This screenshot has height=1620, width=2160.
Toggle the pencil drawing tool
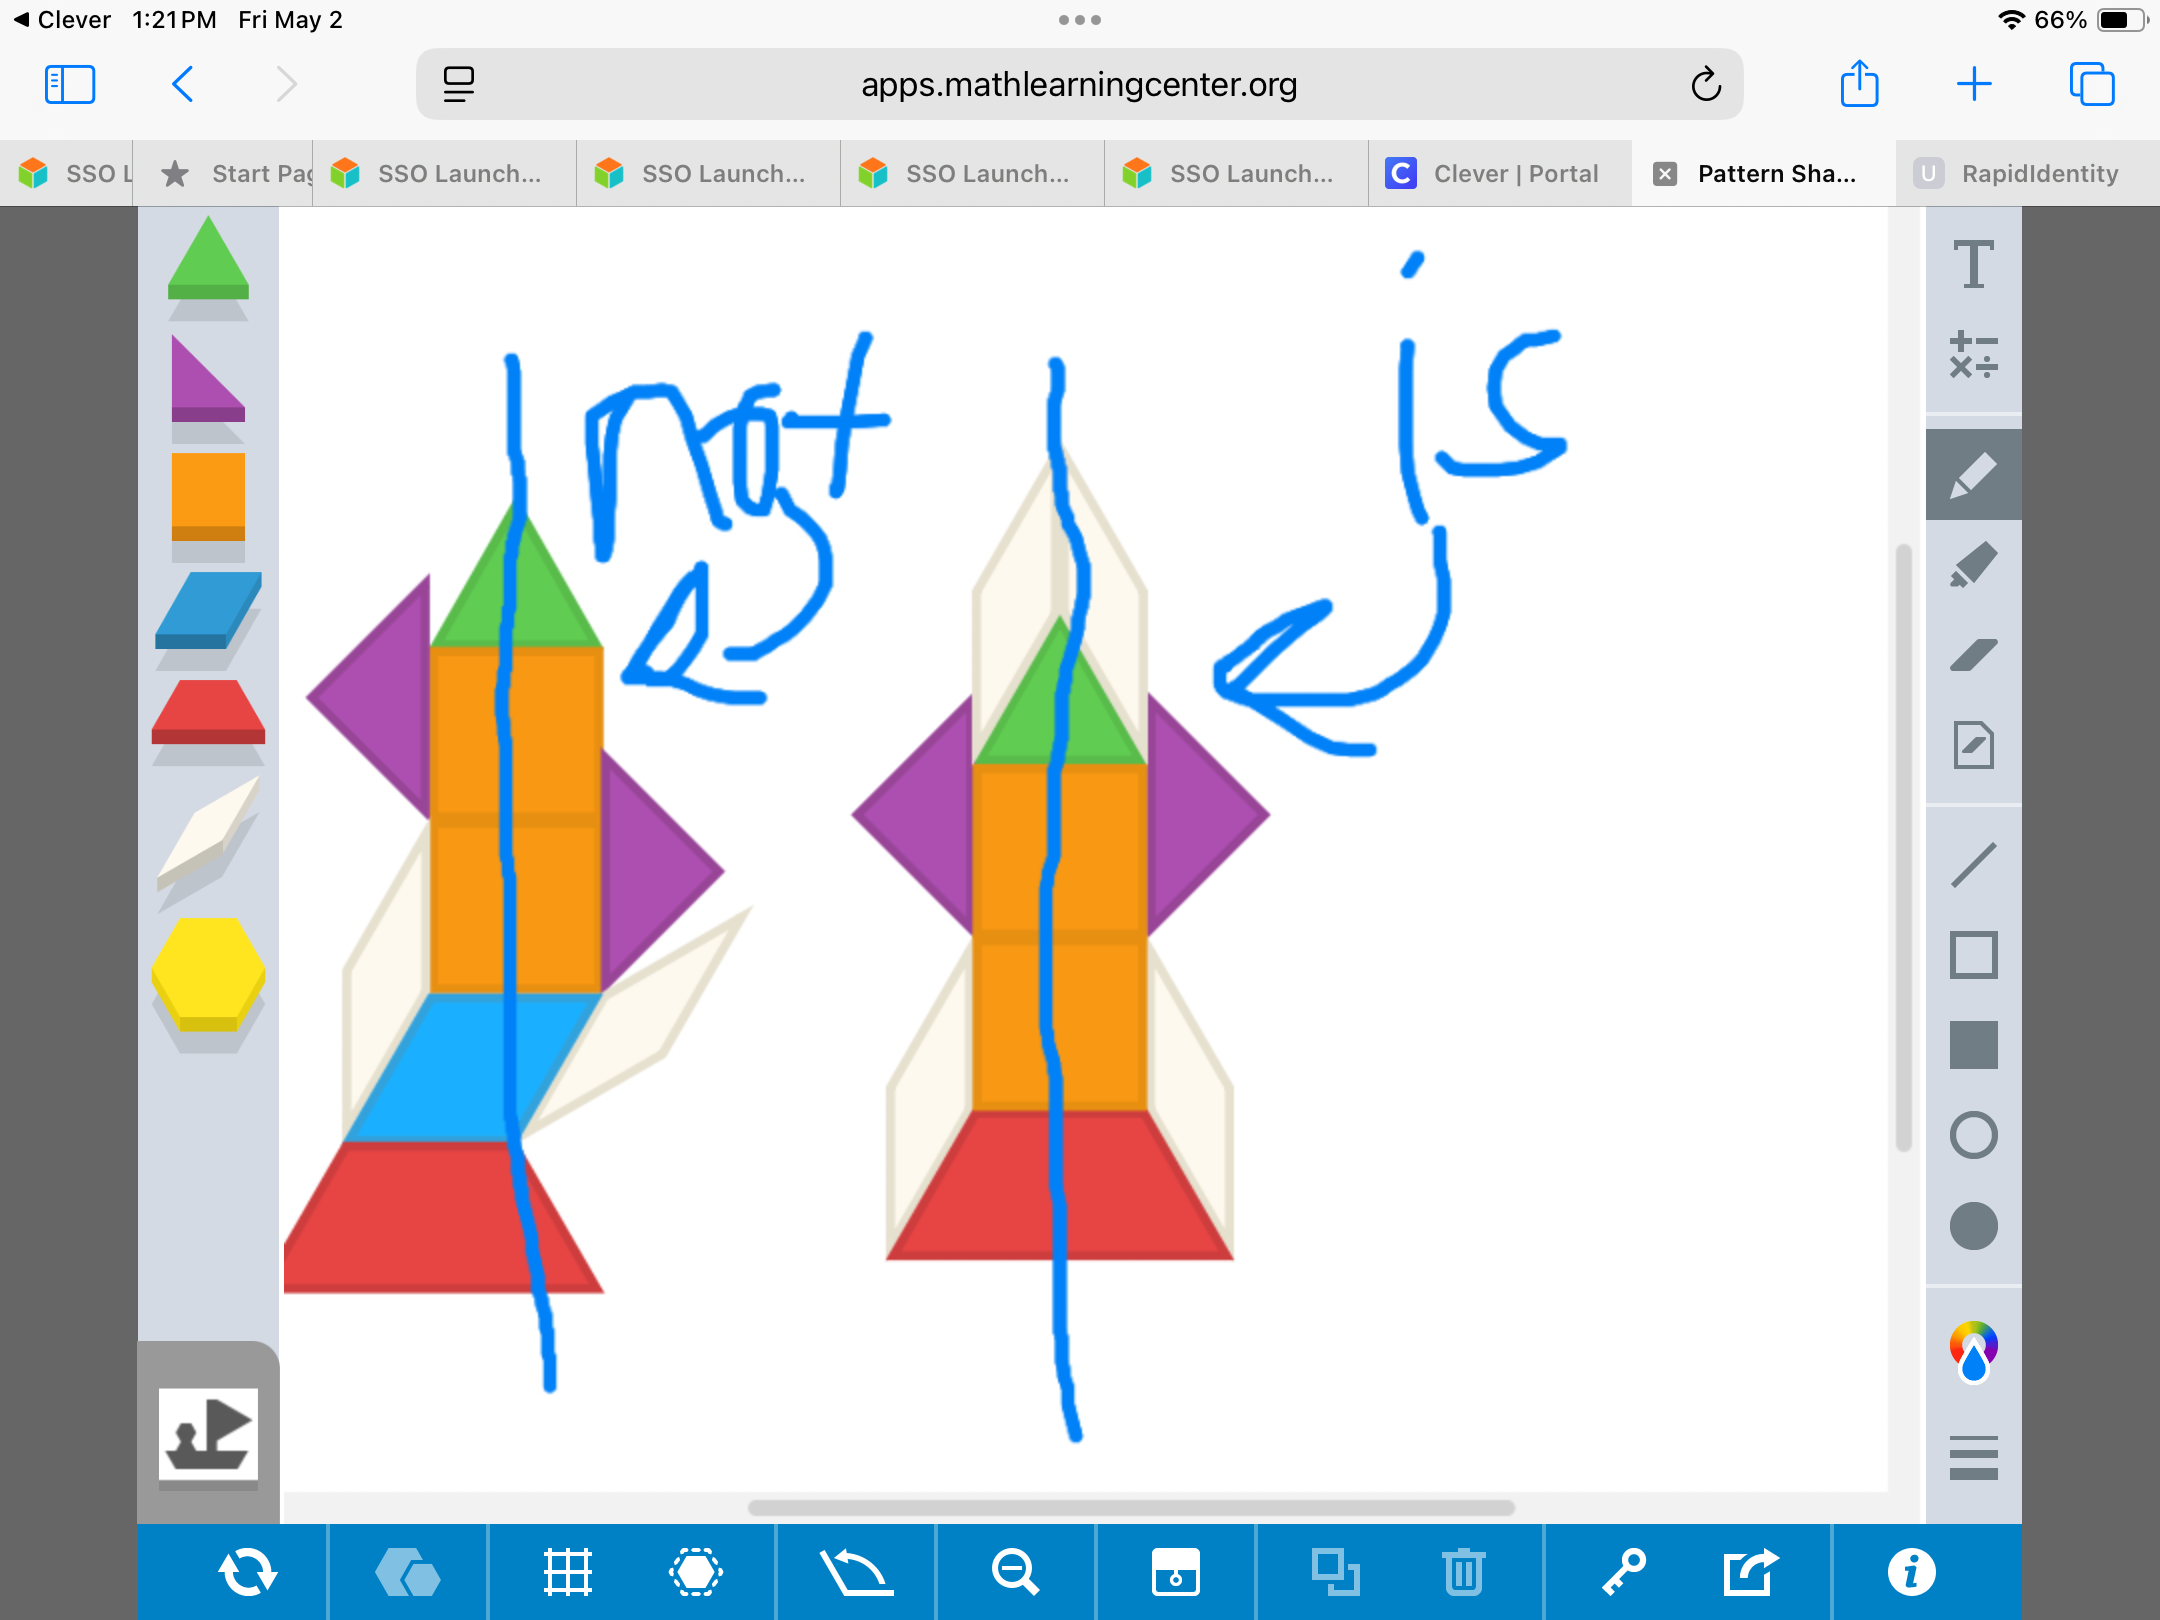1973,475
